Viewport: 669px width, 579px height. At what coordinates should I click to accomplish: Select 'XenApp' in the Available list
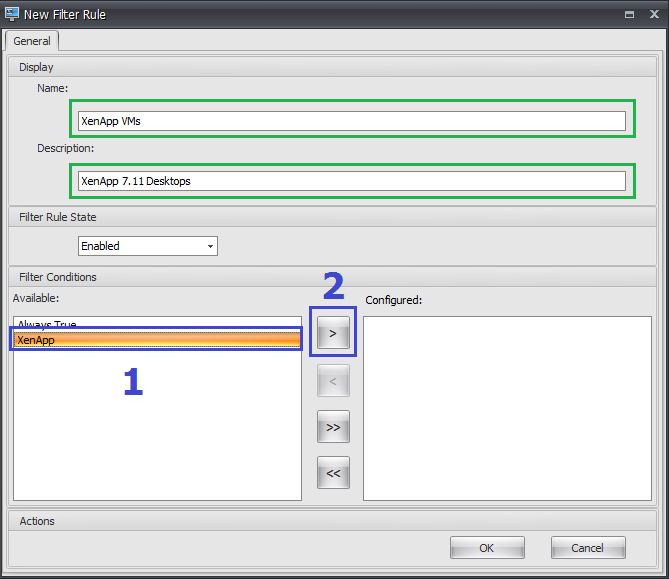tap(155, 340)
